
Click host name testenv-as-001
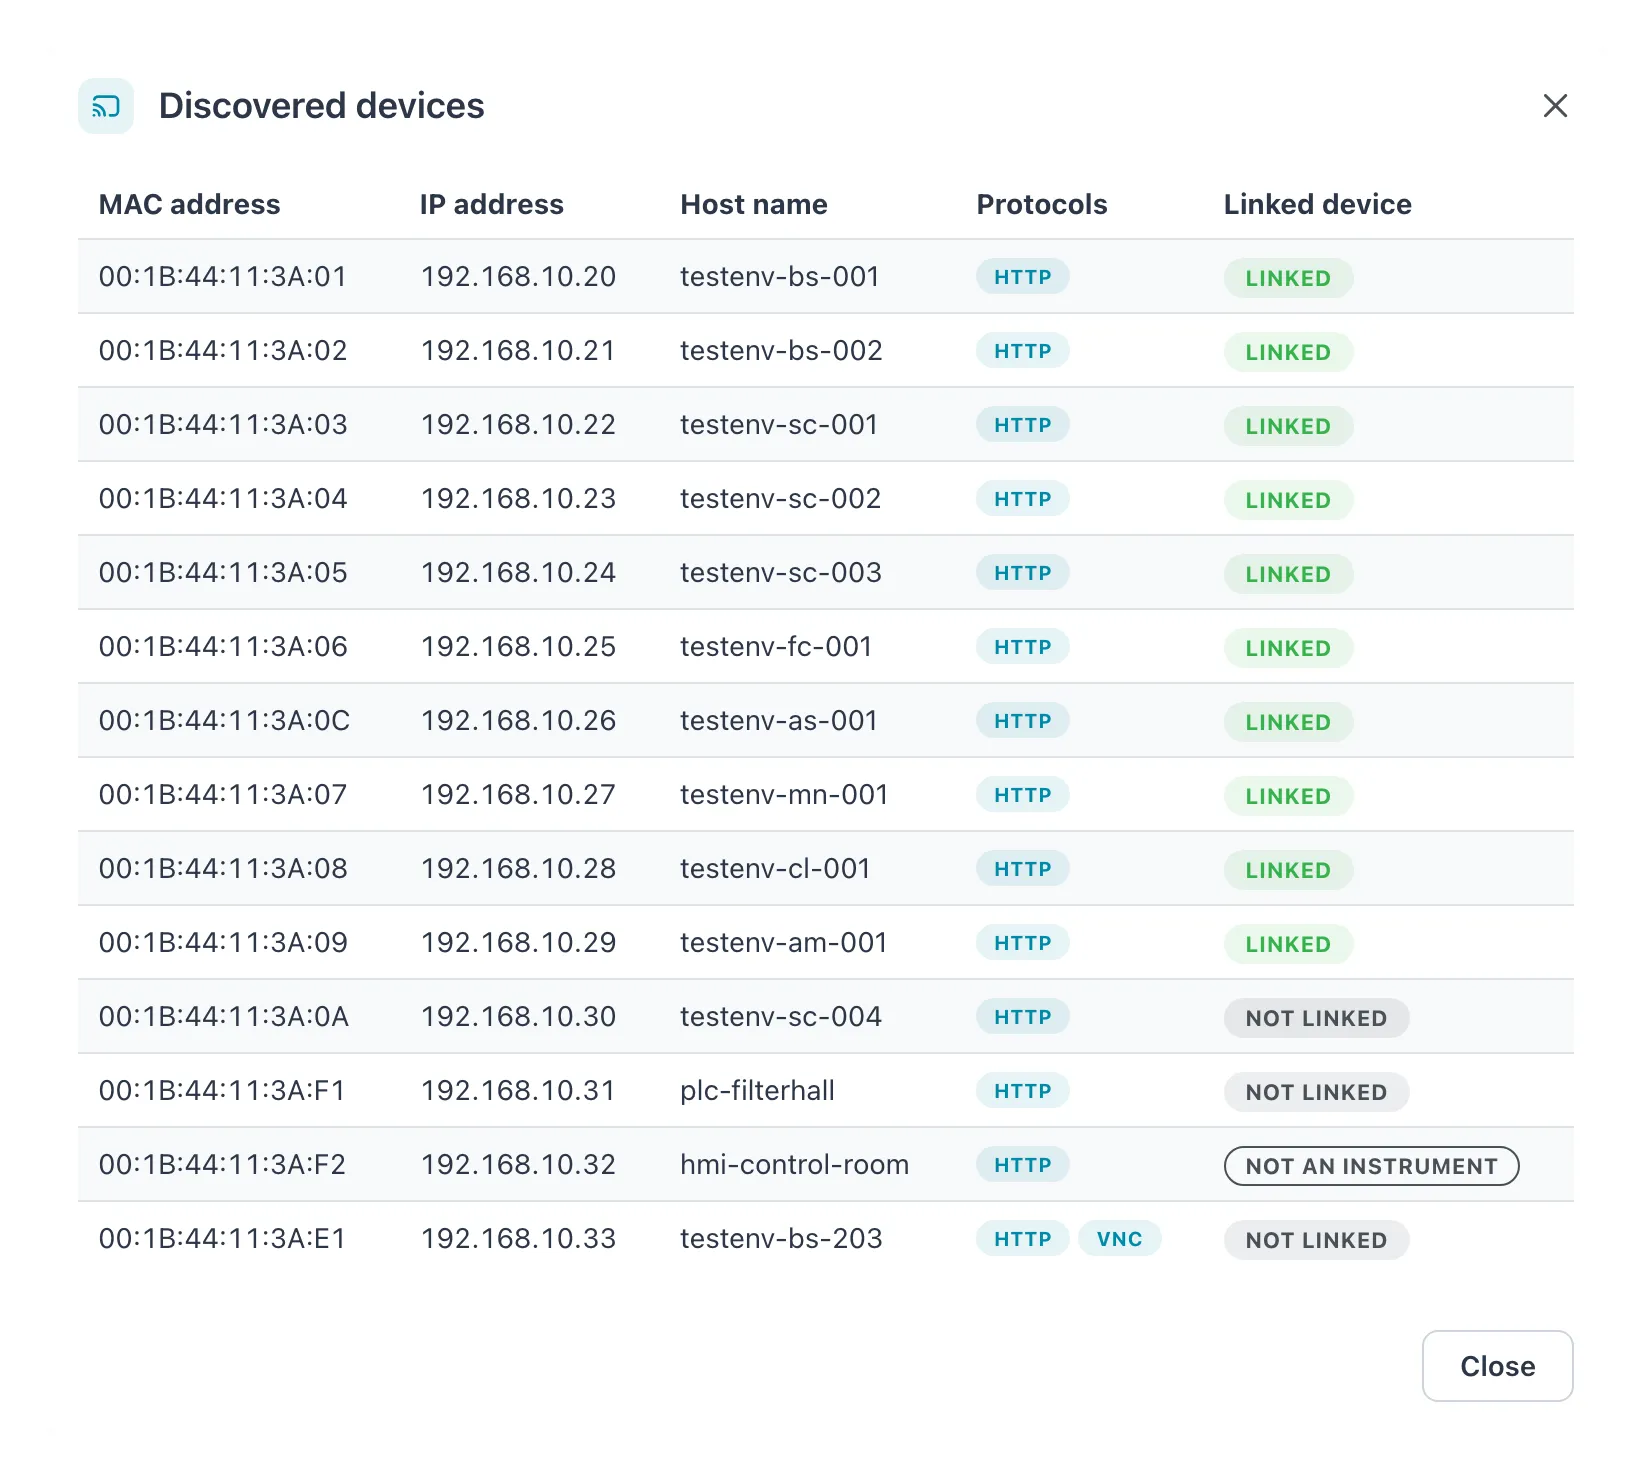point(779,720)
